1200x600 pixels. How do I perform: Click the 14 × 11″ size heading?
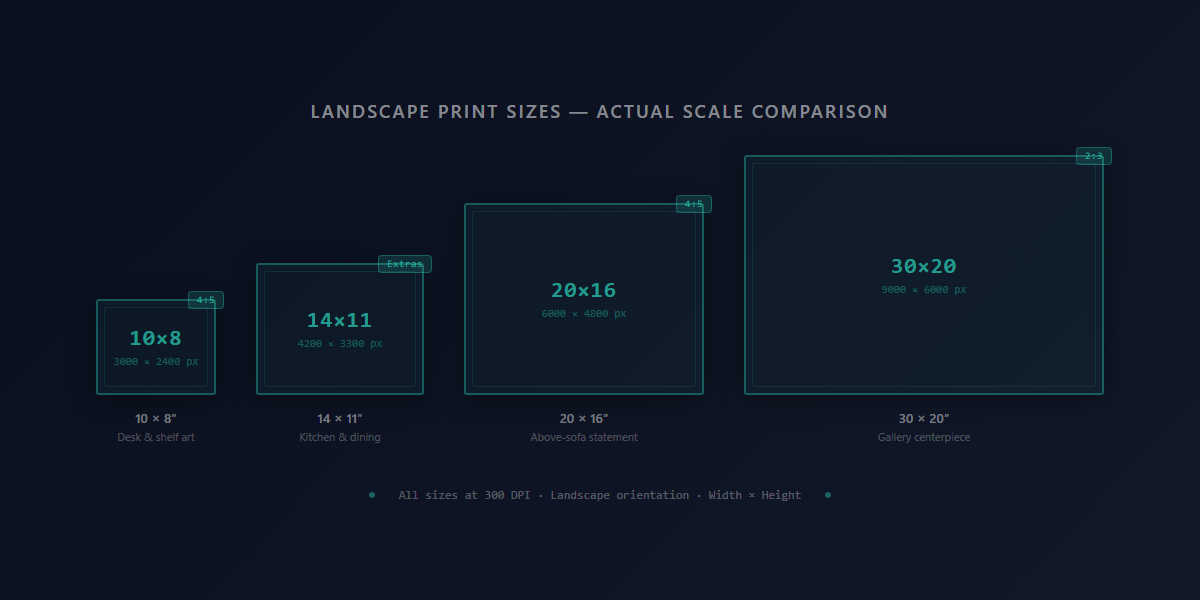click(340, 418)
